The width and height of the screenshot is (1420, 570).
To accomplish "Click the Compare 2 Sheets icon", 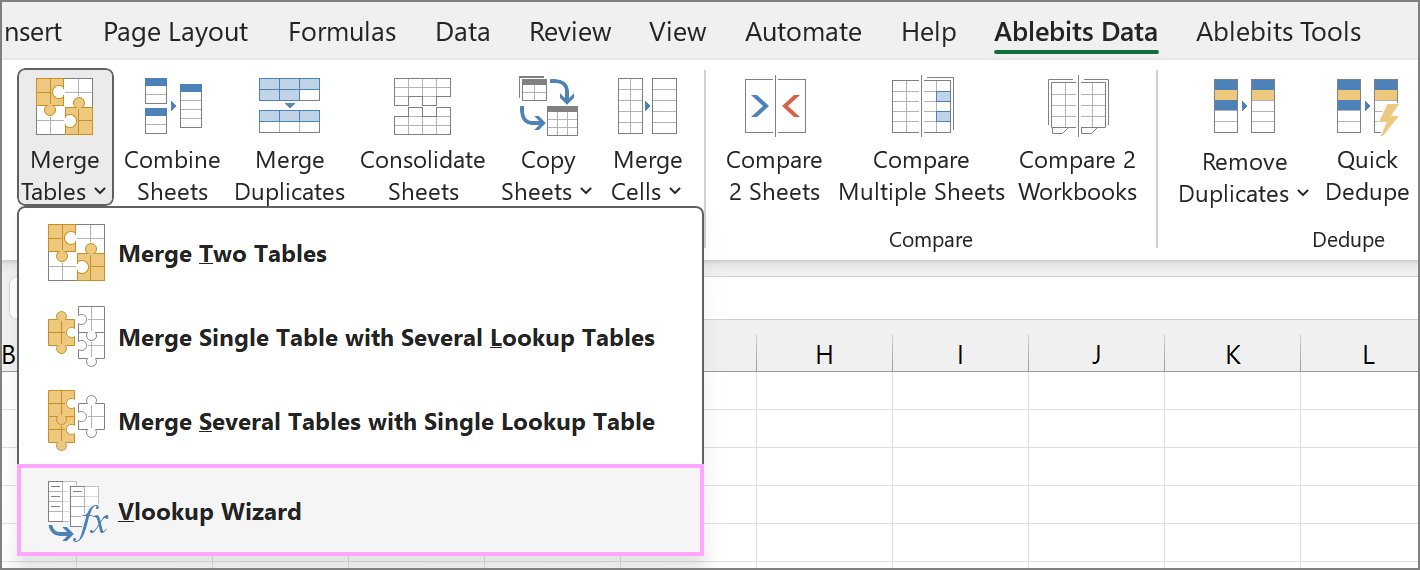I will coord(775,104).
